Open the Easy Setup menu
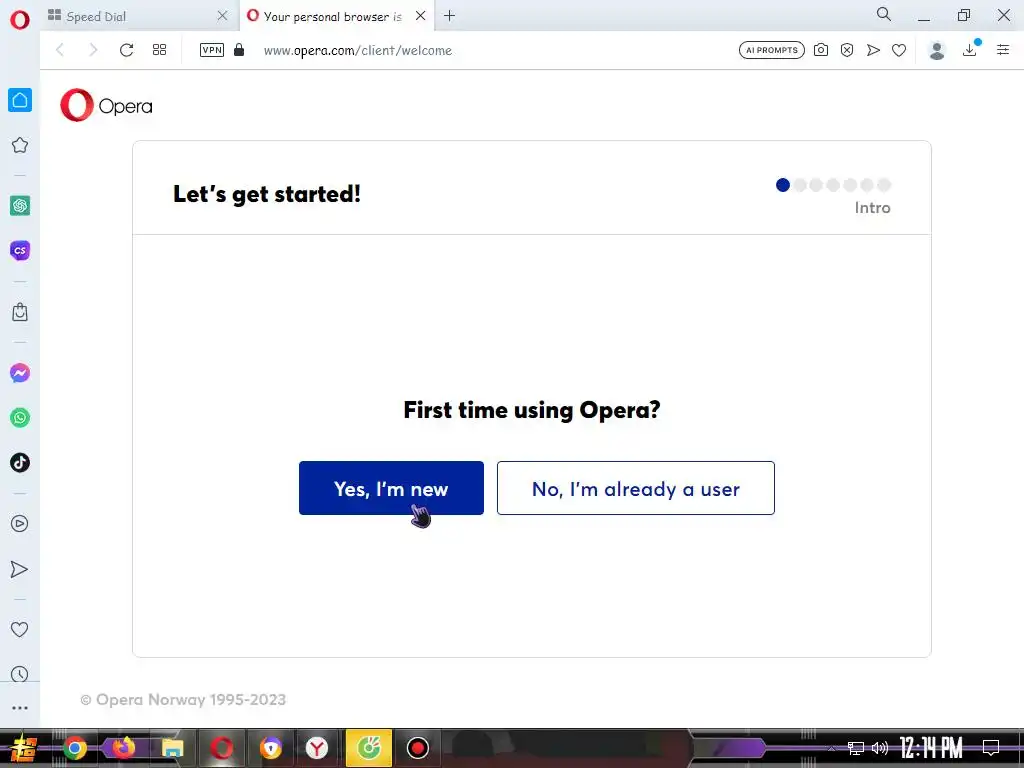 pyautogui.click(x=1003, y=50)
